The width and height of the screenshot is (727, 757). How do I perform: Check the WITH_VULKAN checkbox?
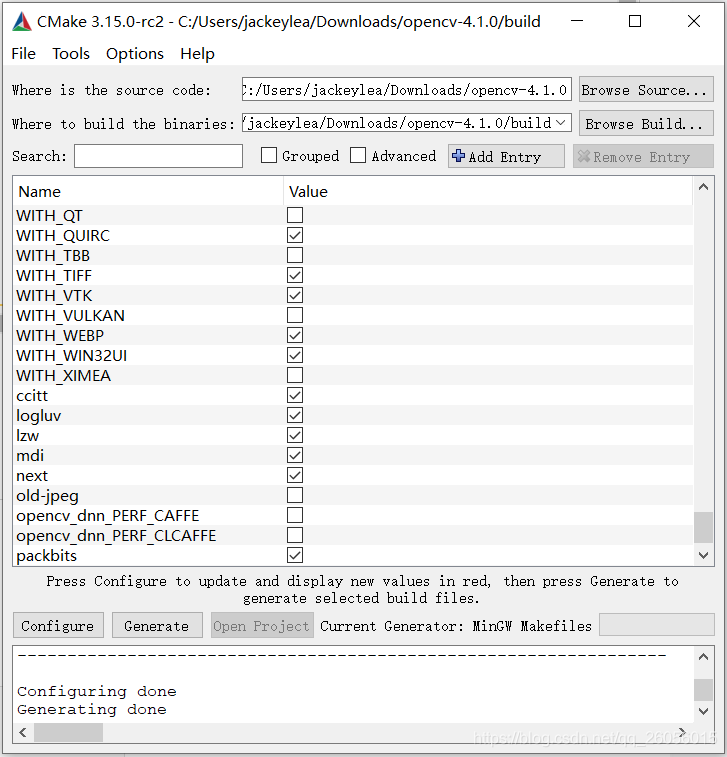click(x=295, y=315)
